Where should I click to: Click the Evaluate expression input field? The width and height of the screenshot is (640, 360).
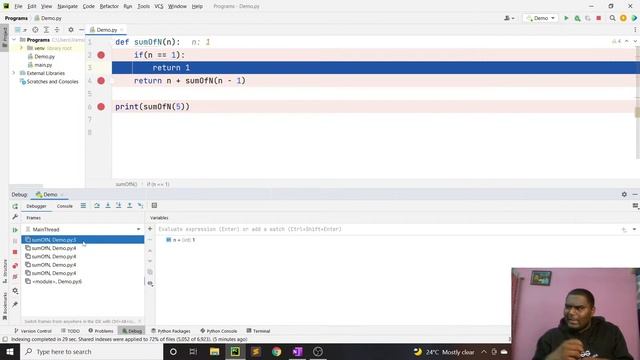[x=388, y=229]
